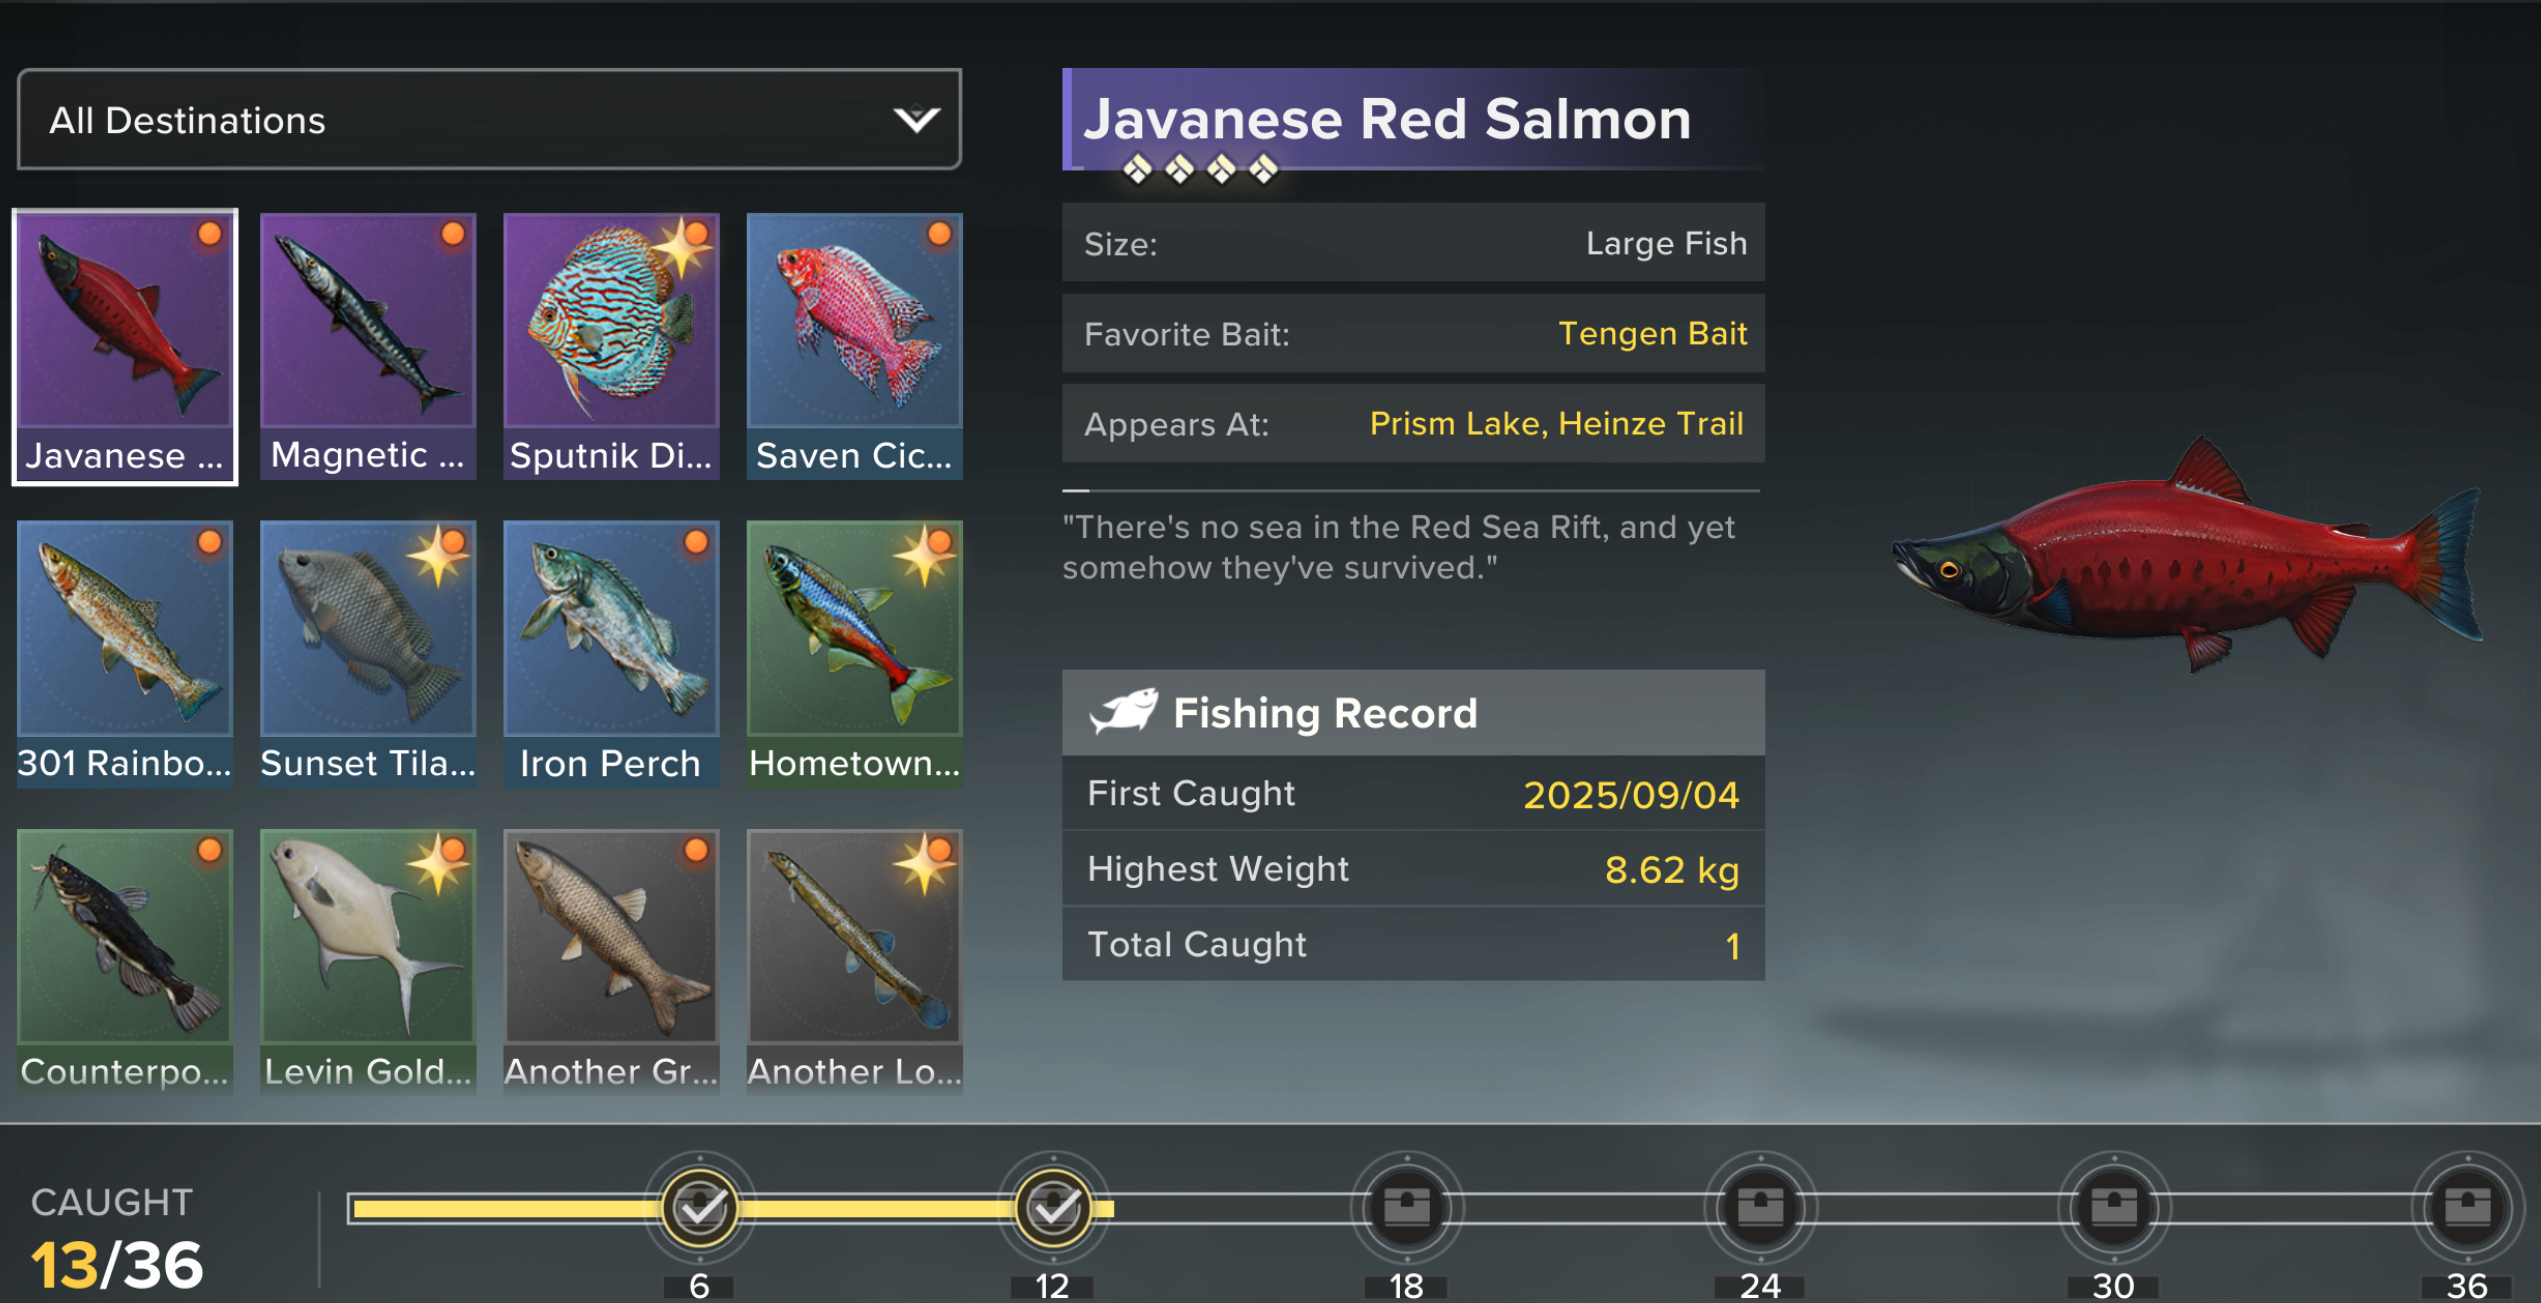Screen dimensions: 2541x1303
Task: Open the locked reward chest at 18
Action: (1406, 1208)
